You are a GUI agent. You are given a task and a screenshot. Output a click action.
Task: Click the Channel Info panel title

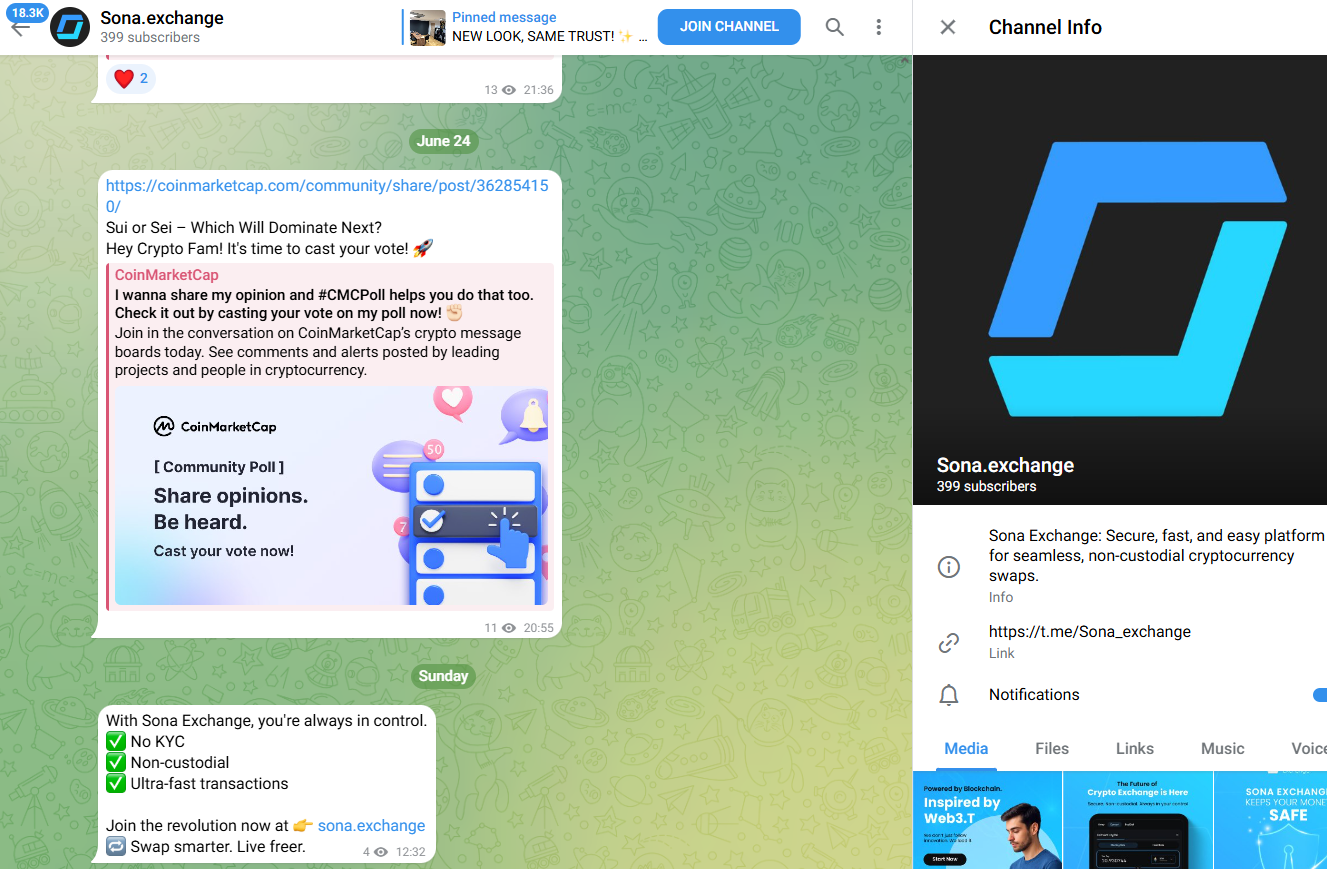[1045, 27]
